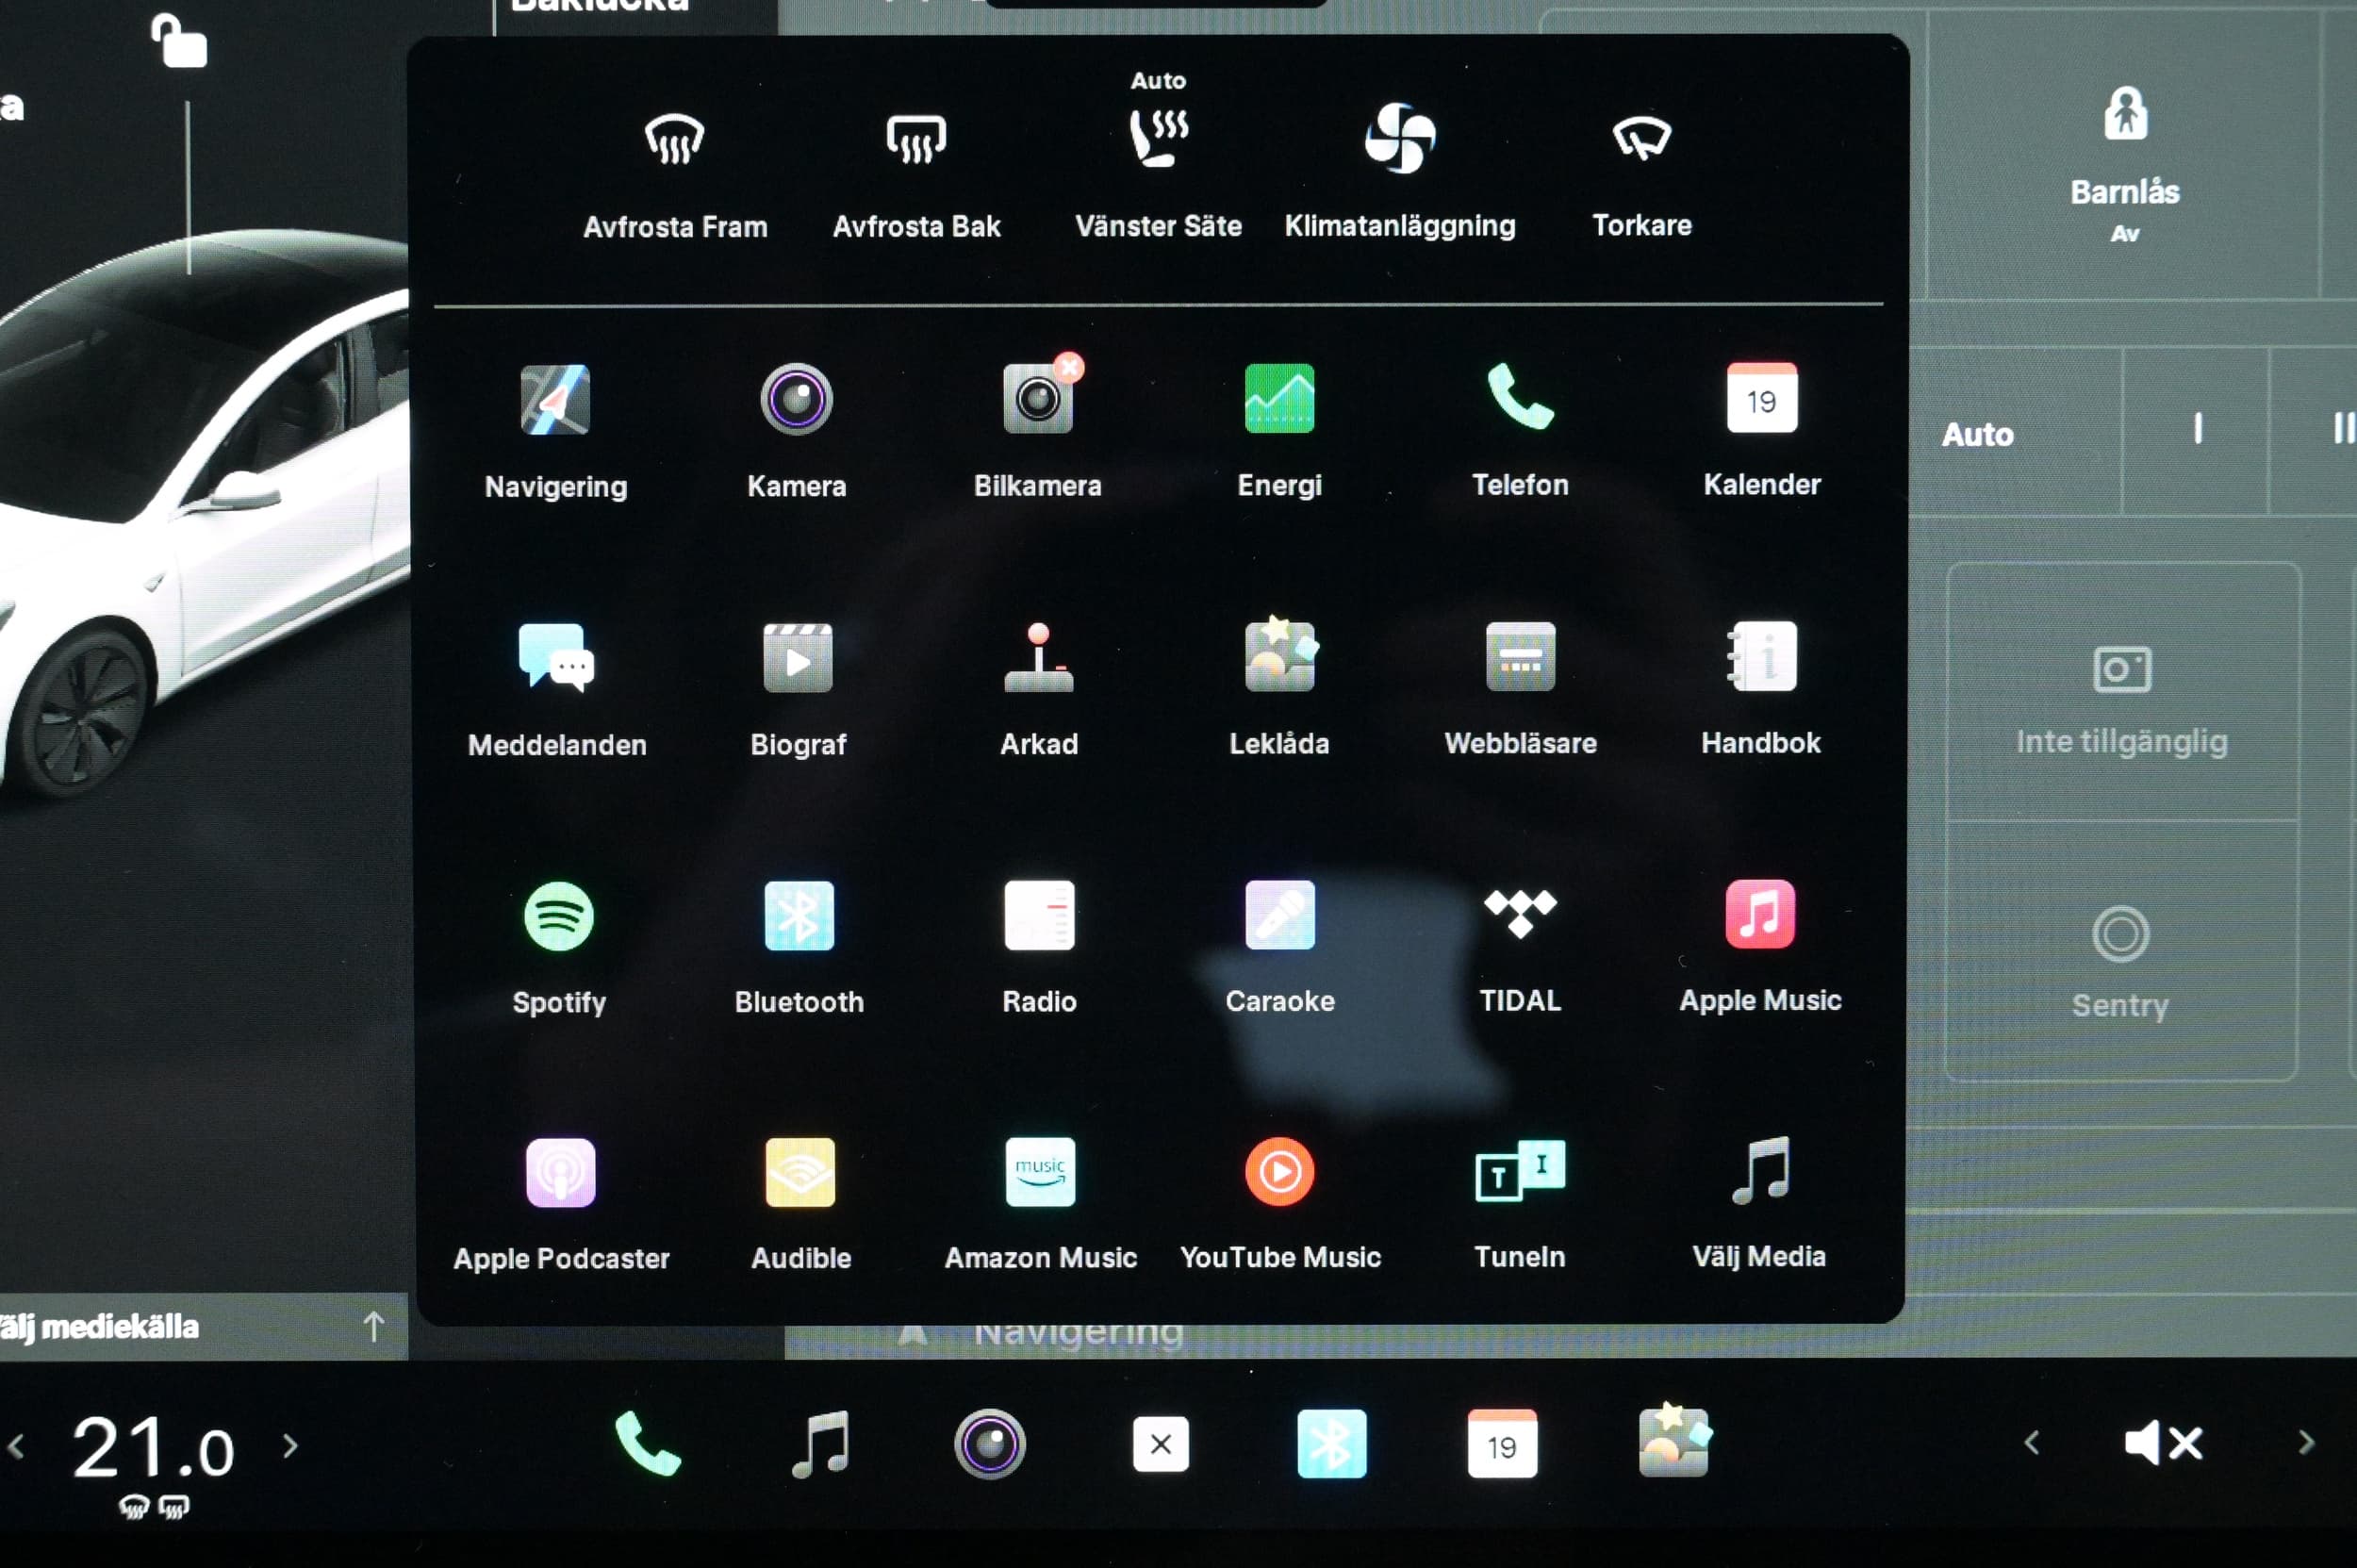Decrease temperature with left arrow
Viewport: 2357px width, 1568px height.
tap(17, 1445)
